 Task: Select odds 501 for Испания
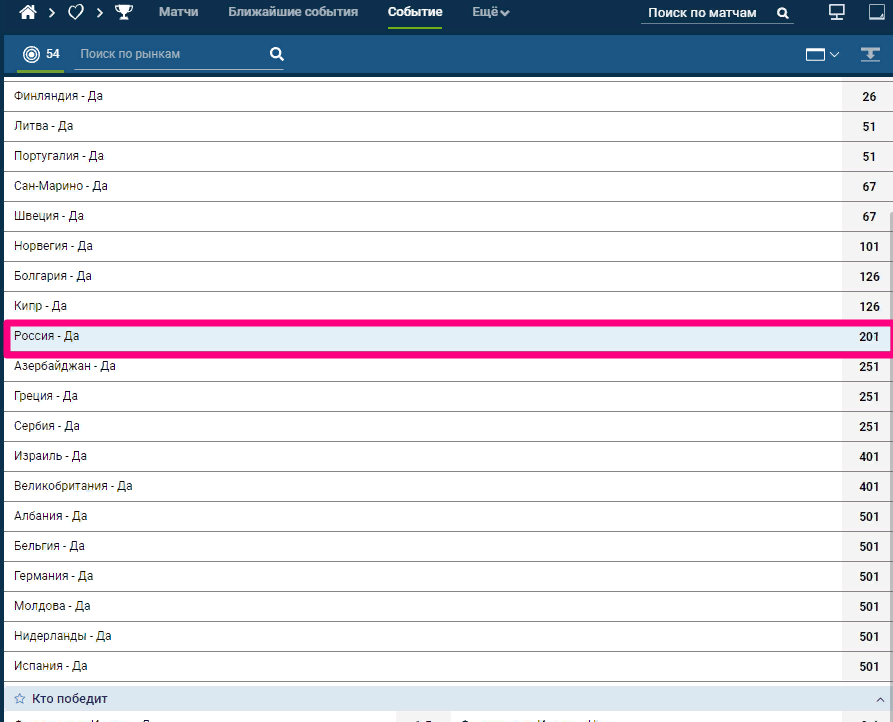pyautogui.click(x=869, y=667)
